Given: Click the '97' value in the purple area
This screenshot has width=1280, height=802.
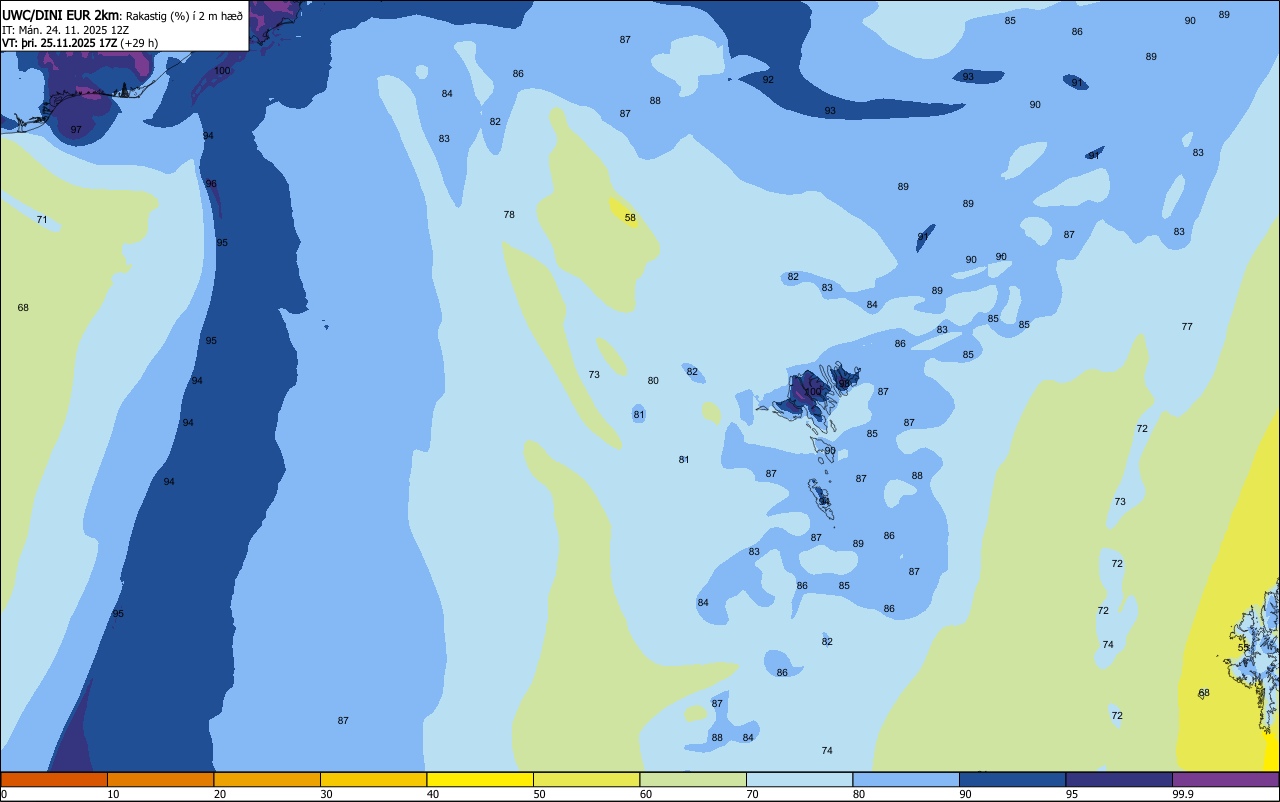Looking at the screenshot, I should pyautogui.click(x=76, y=130).
